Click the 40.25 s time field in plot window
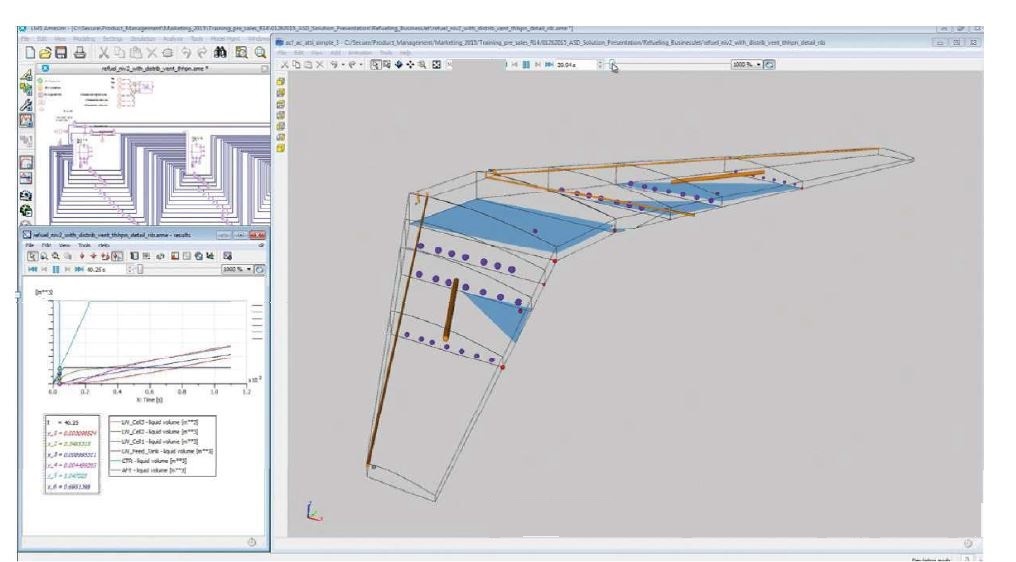The image size is (1016, 562). [x=106, y=269]
